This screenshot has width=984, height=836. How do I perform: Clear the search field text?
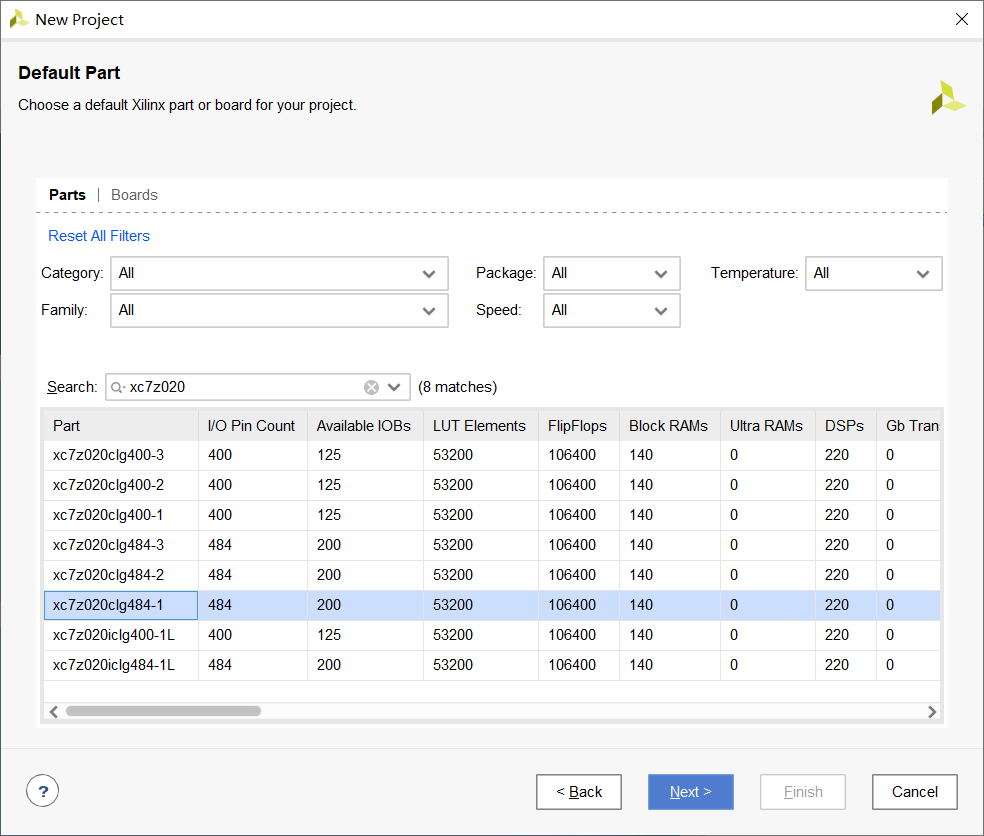coord(371,387)
